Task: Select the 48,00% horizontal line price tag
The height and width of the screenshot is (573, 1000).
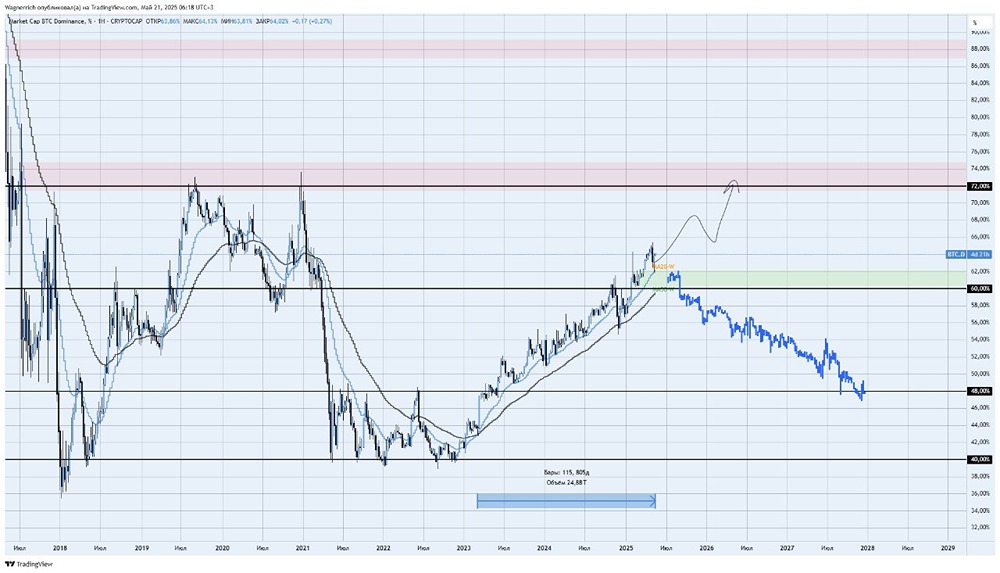Action: point(980,391)
